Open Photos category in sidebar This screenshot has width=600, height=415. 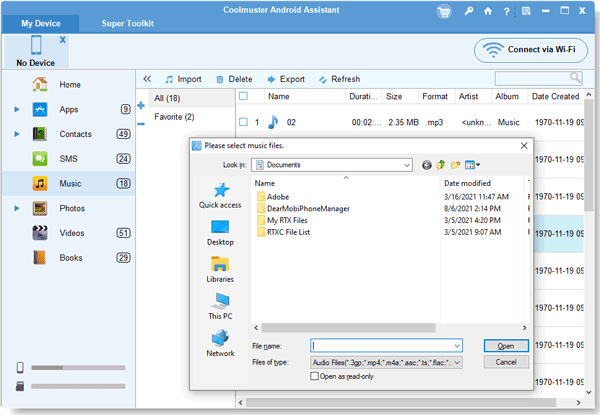click(x=69, y=208)
